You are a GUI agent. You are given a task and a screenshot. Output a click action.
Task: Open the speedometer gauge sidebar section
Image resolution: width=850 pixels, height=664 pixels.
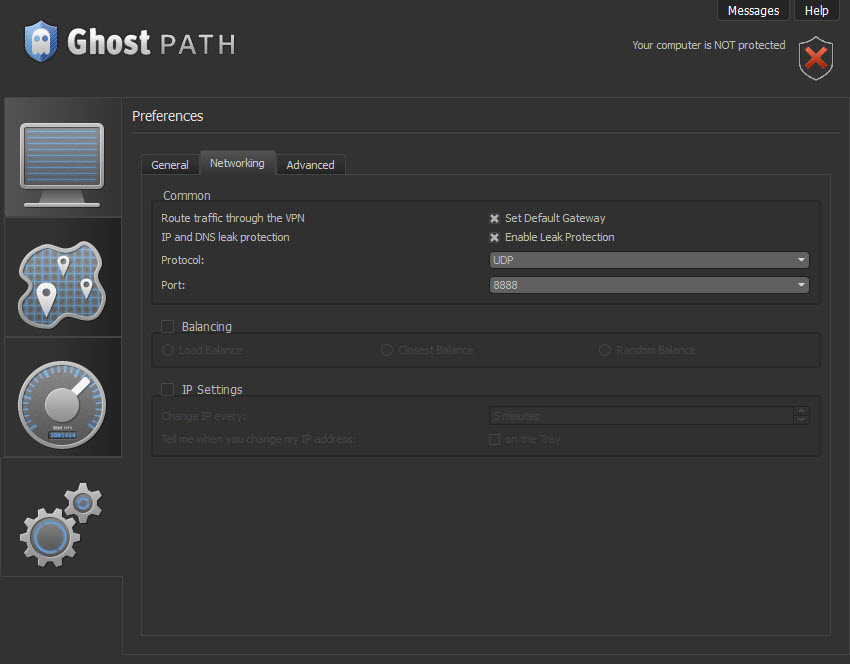point(63,397)
